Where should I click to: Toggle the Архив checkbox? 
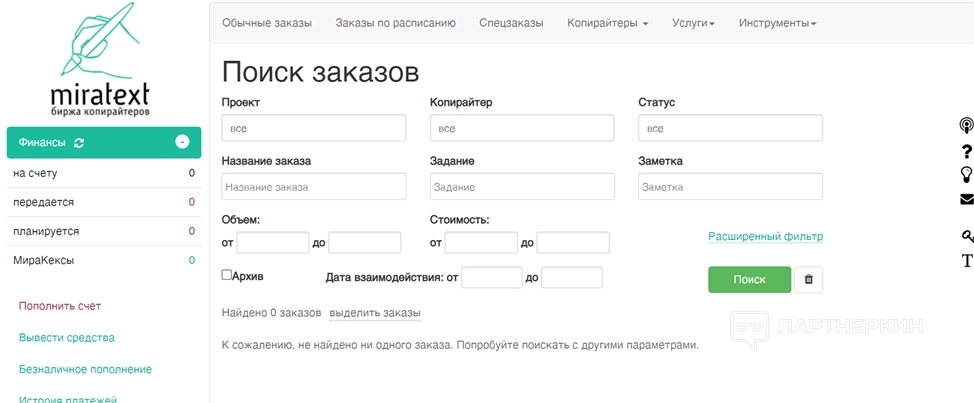click(x=227, y=275)
